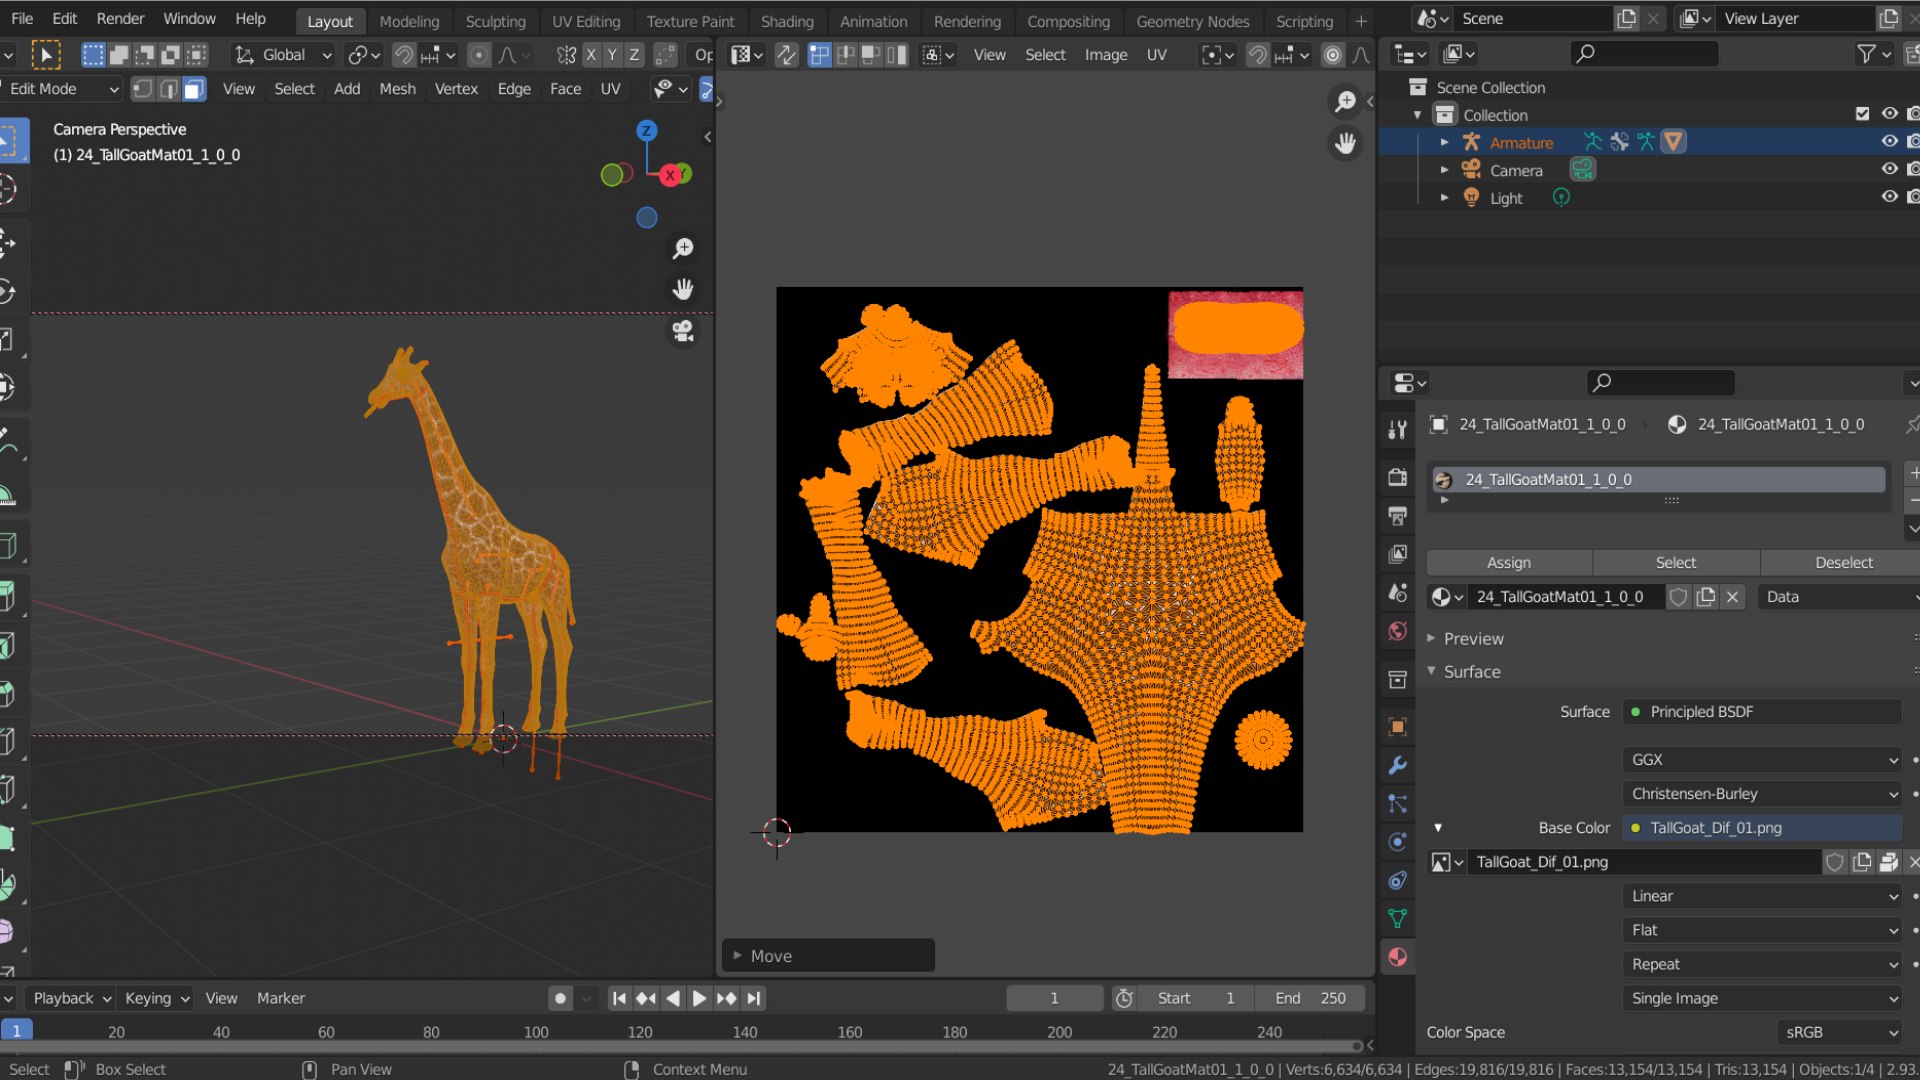Expand the Armature tree item

coord(1444,143)
